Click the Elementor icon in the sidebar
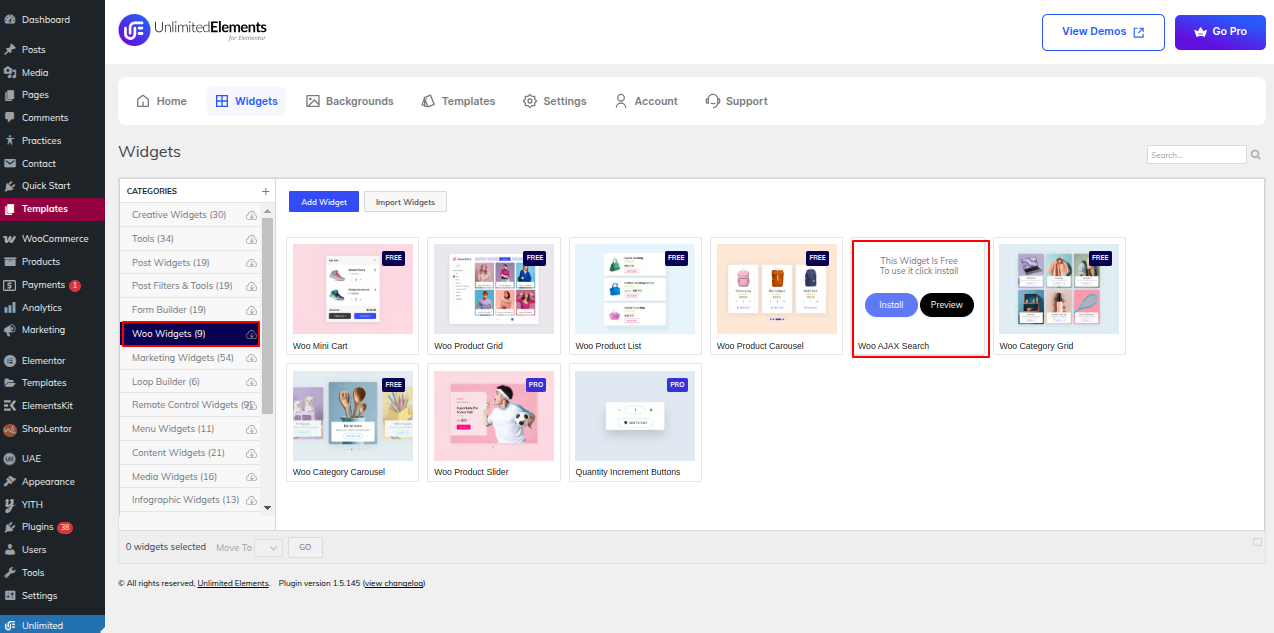Viewport: 1274px width, 633px height. point(10,361)
